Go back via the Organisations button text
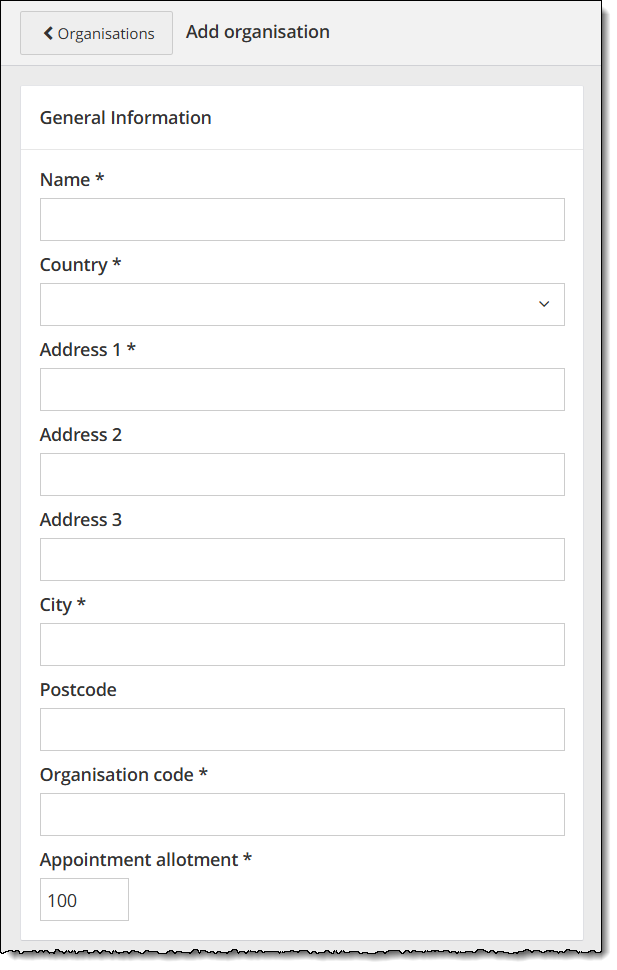Screen dimensions: 617x970 [x=106, y=34]
